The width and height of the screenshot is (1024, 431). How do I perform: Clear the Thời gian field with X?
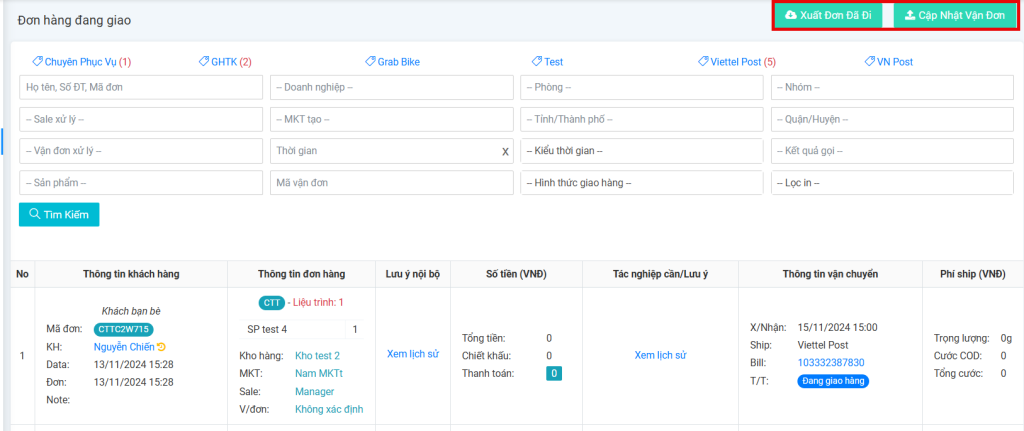coord(505,151)
